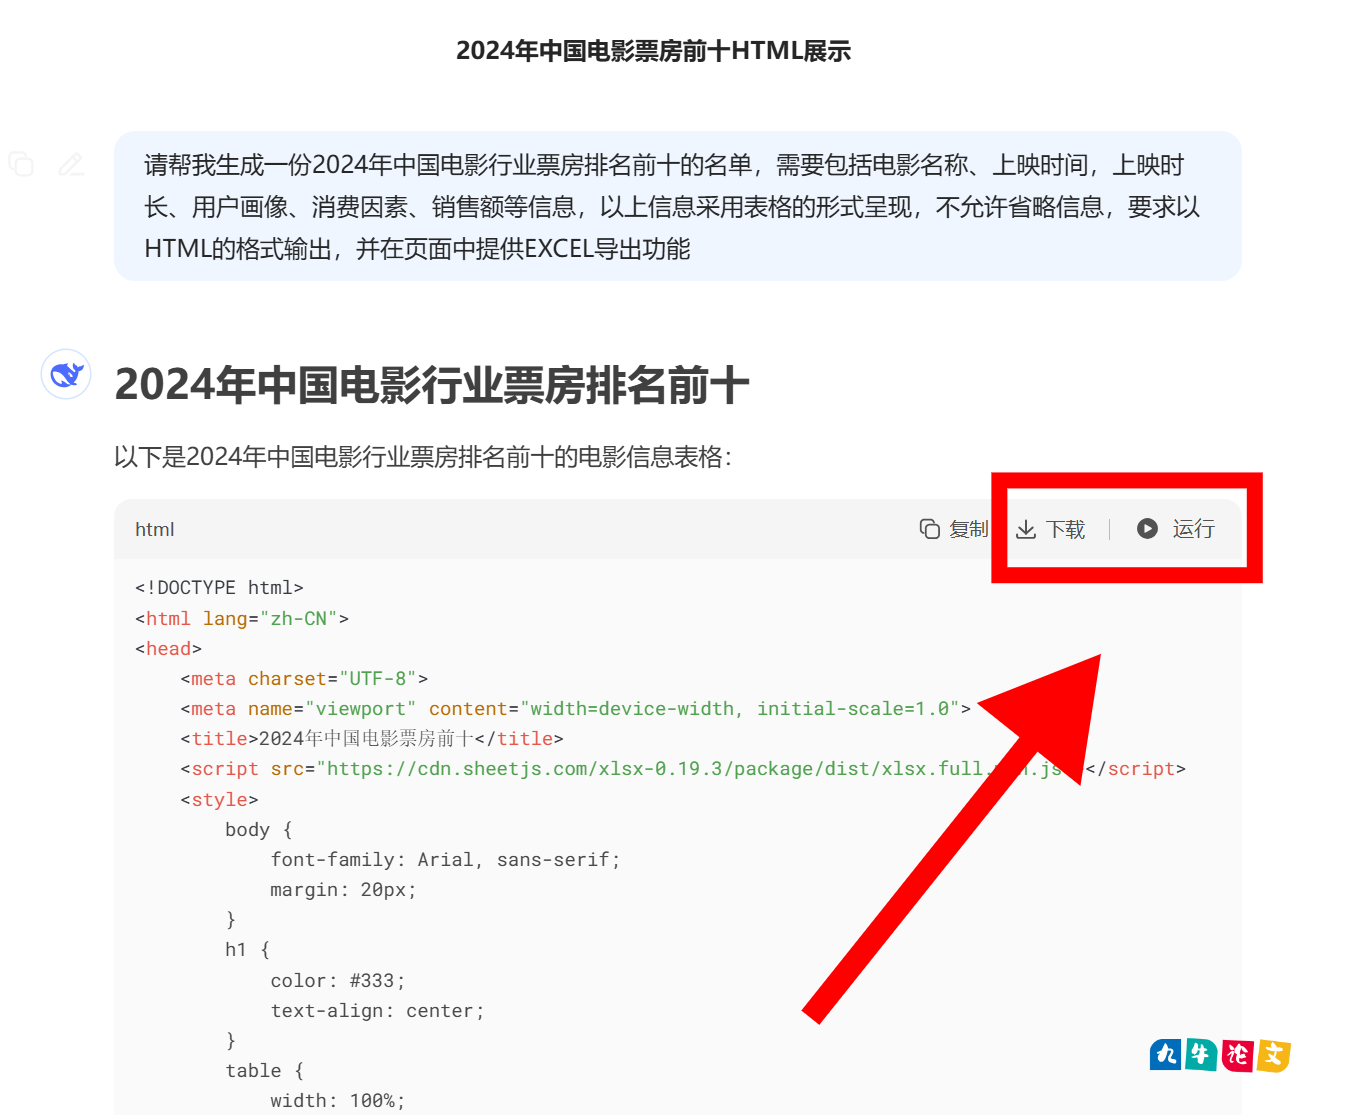Click the chat title 2024年中国电影票房前十HTML展示
1350x1115 pixels.
coord(654,51)
